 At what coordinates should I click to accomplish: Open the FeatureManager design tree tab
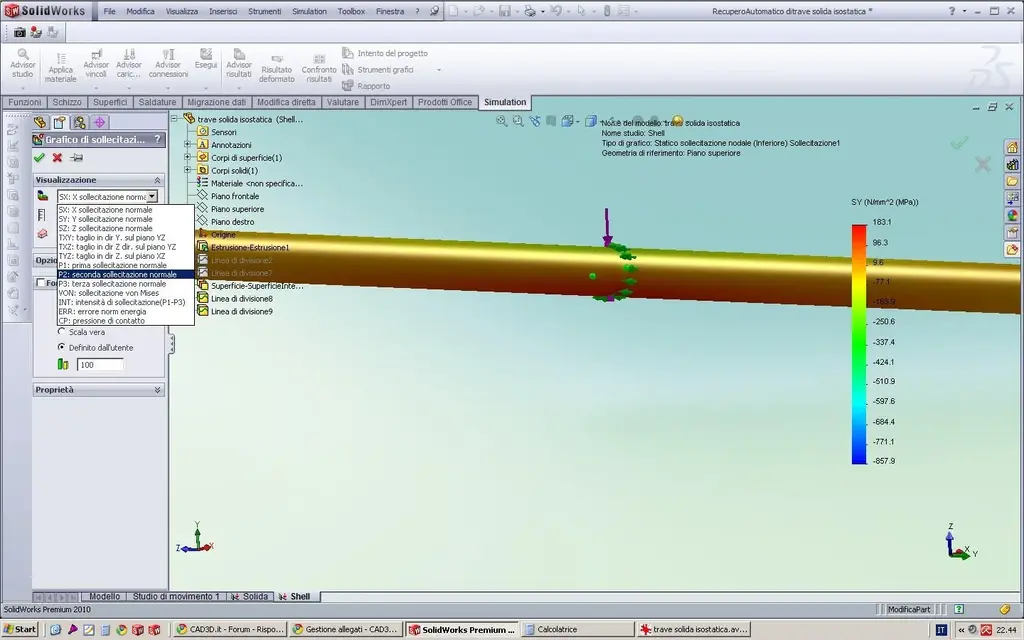tap(40, 122)
